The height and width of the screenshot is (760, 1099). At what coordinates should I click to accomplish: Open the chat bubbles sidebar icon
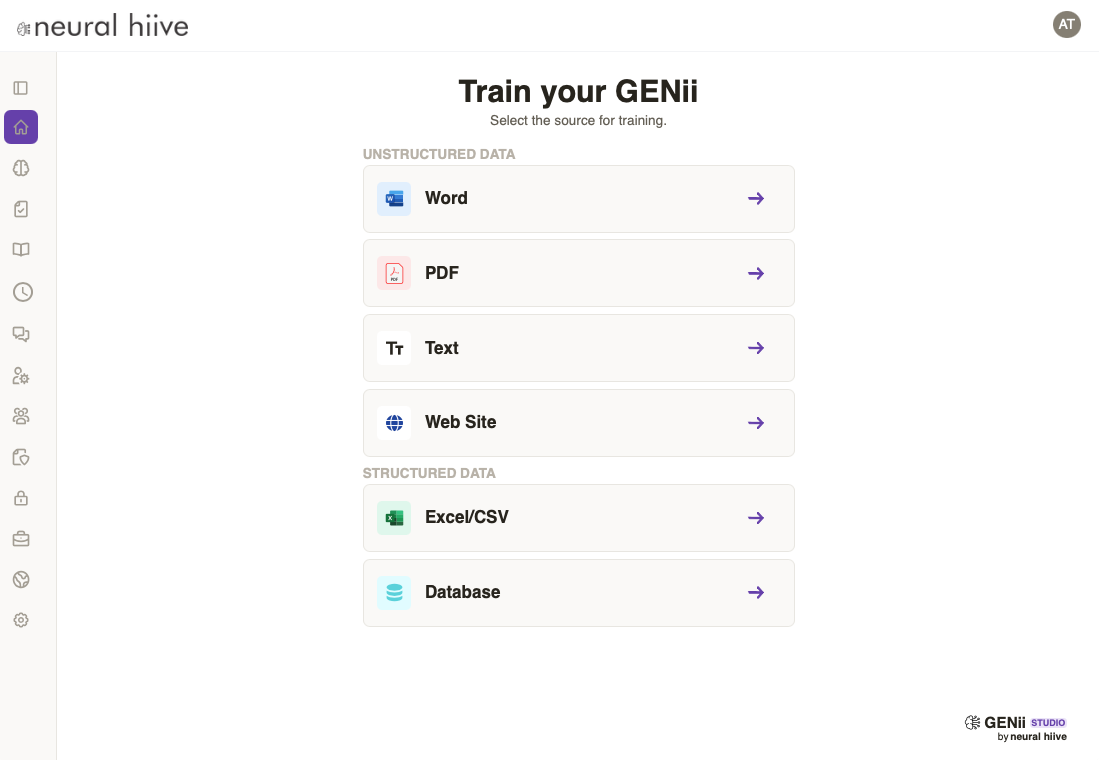coord(21,333)
